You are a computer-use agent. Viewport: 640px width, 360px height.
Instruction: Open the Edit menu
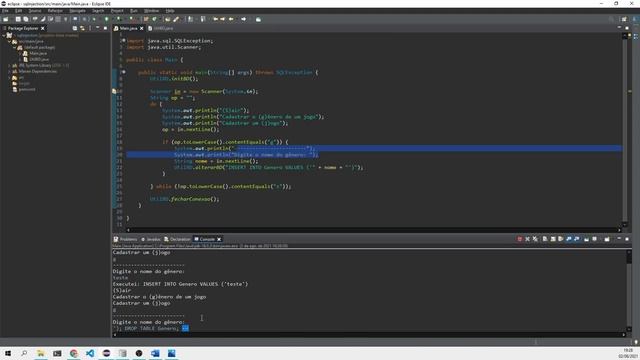coord(19,11)
